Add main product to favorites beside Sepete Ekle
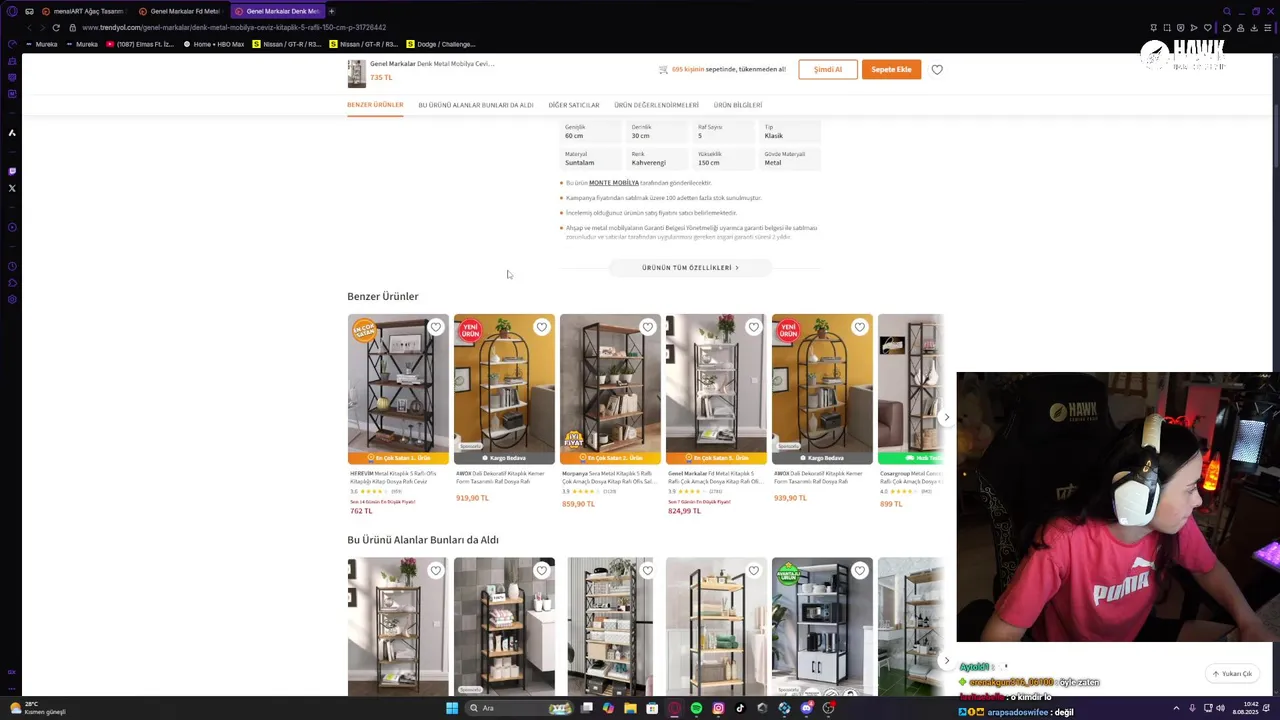The width and height of the screenshot is (1280, 720). 937,70
